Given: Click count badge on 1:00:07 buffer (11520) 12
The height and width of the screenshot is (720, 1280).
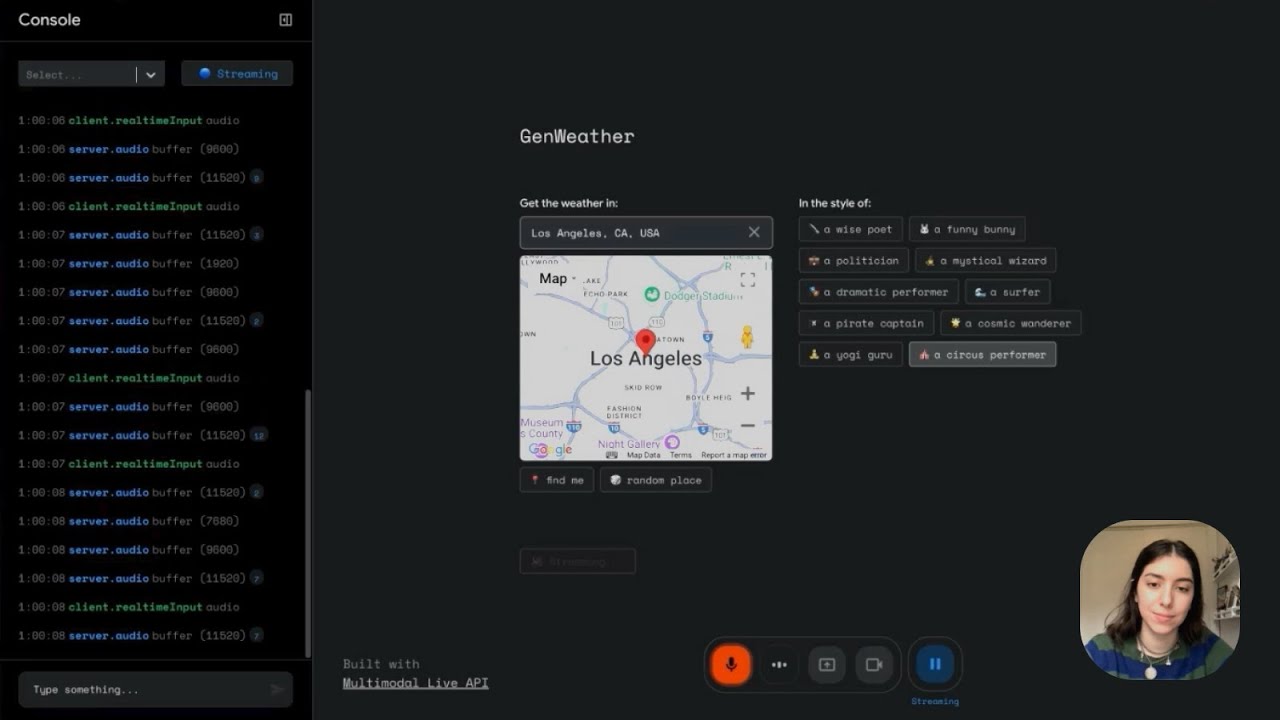Looking at the screenshot, I should 259,435.
